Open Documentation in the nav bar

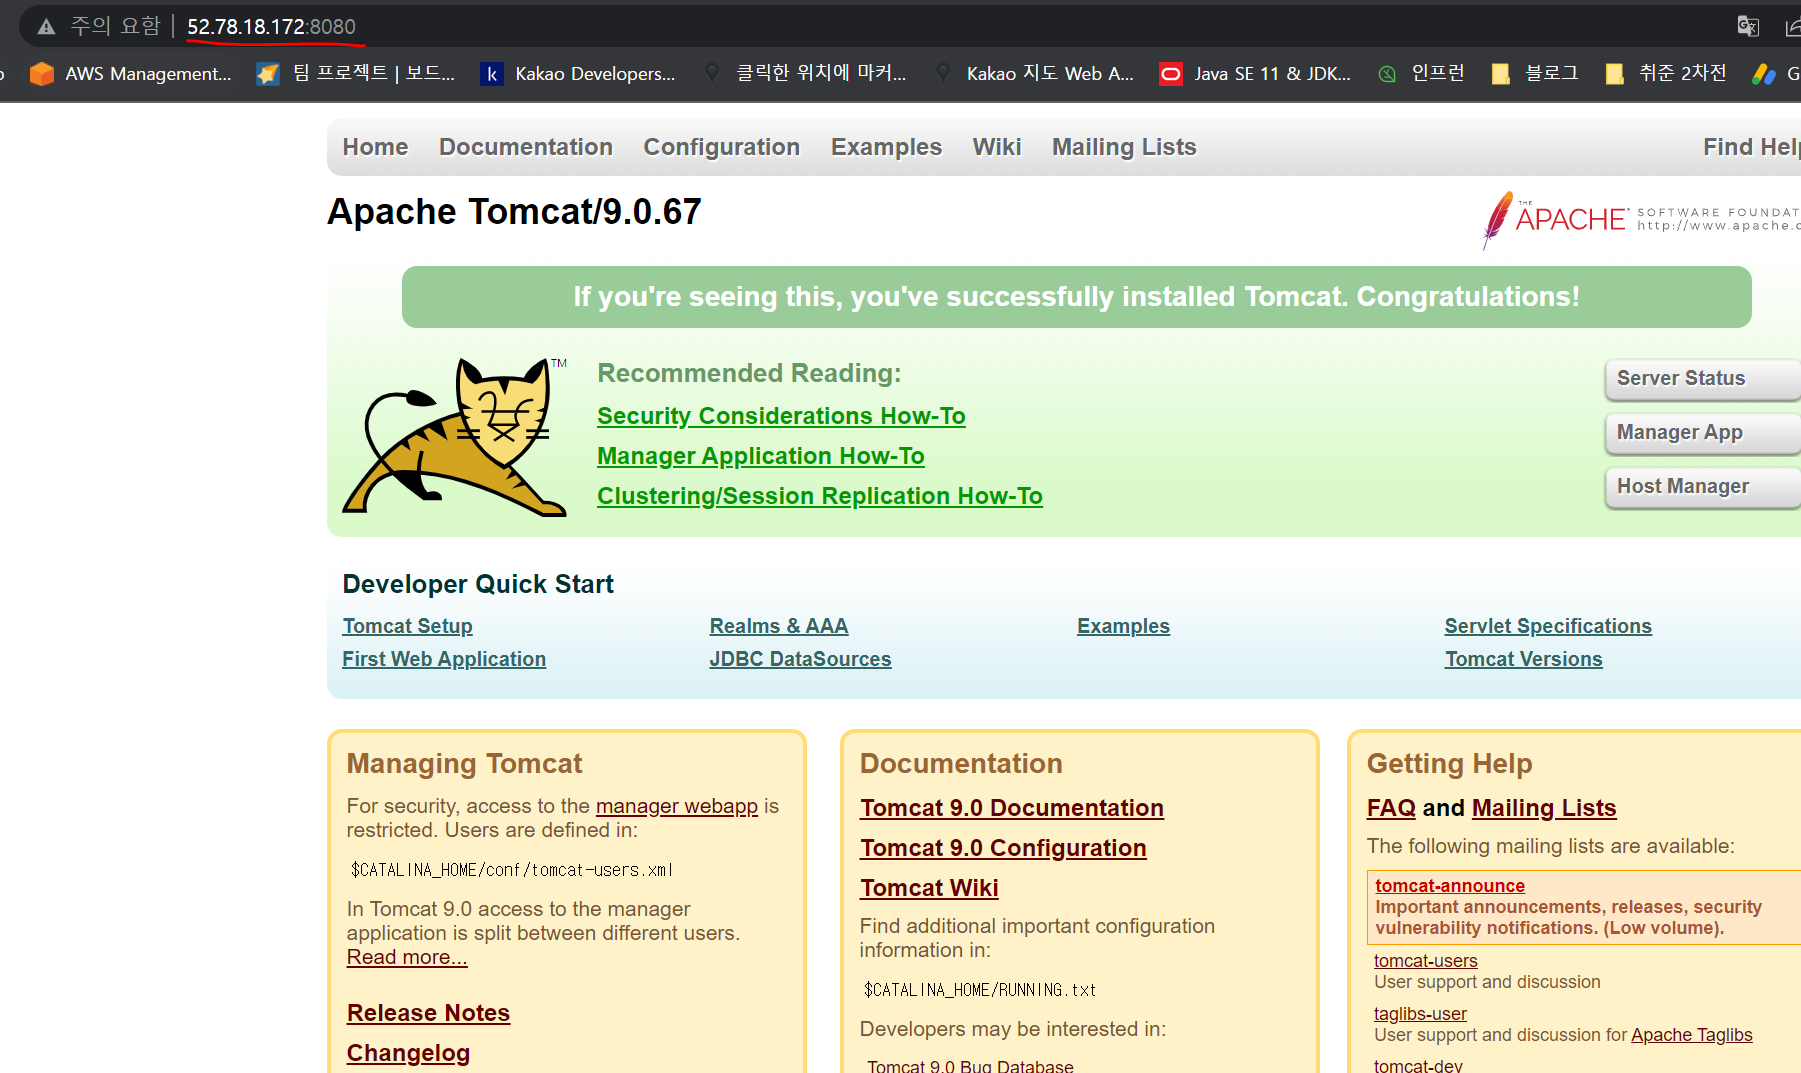click(x=526, y=147)
